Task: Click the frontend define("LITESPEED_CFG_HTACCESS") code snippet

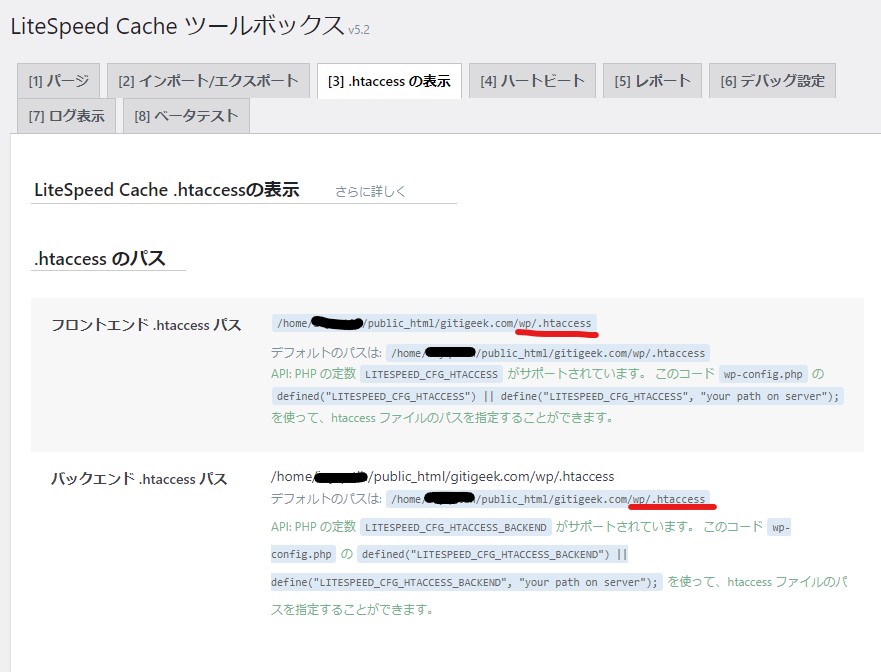Action: [x=558, y=396]
